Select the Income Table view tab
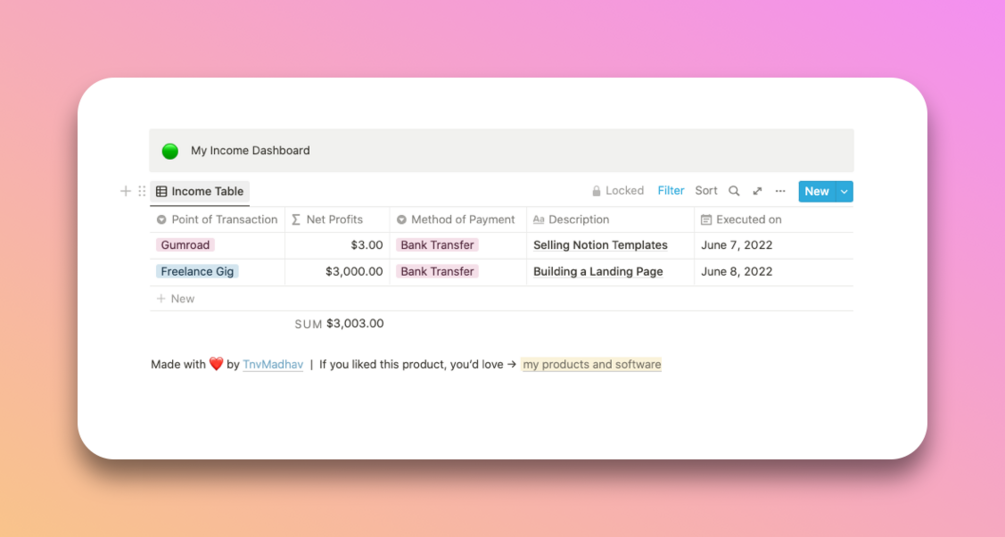 pos(200,191)
